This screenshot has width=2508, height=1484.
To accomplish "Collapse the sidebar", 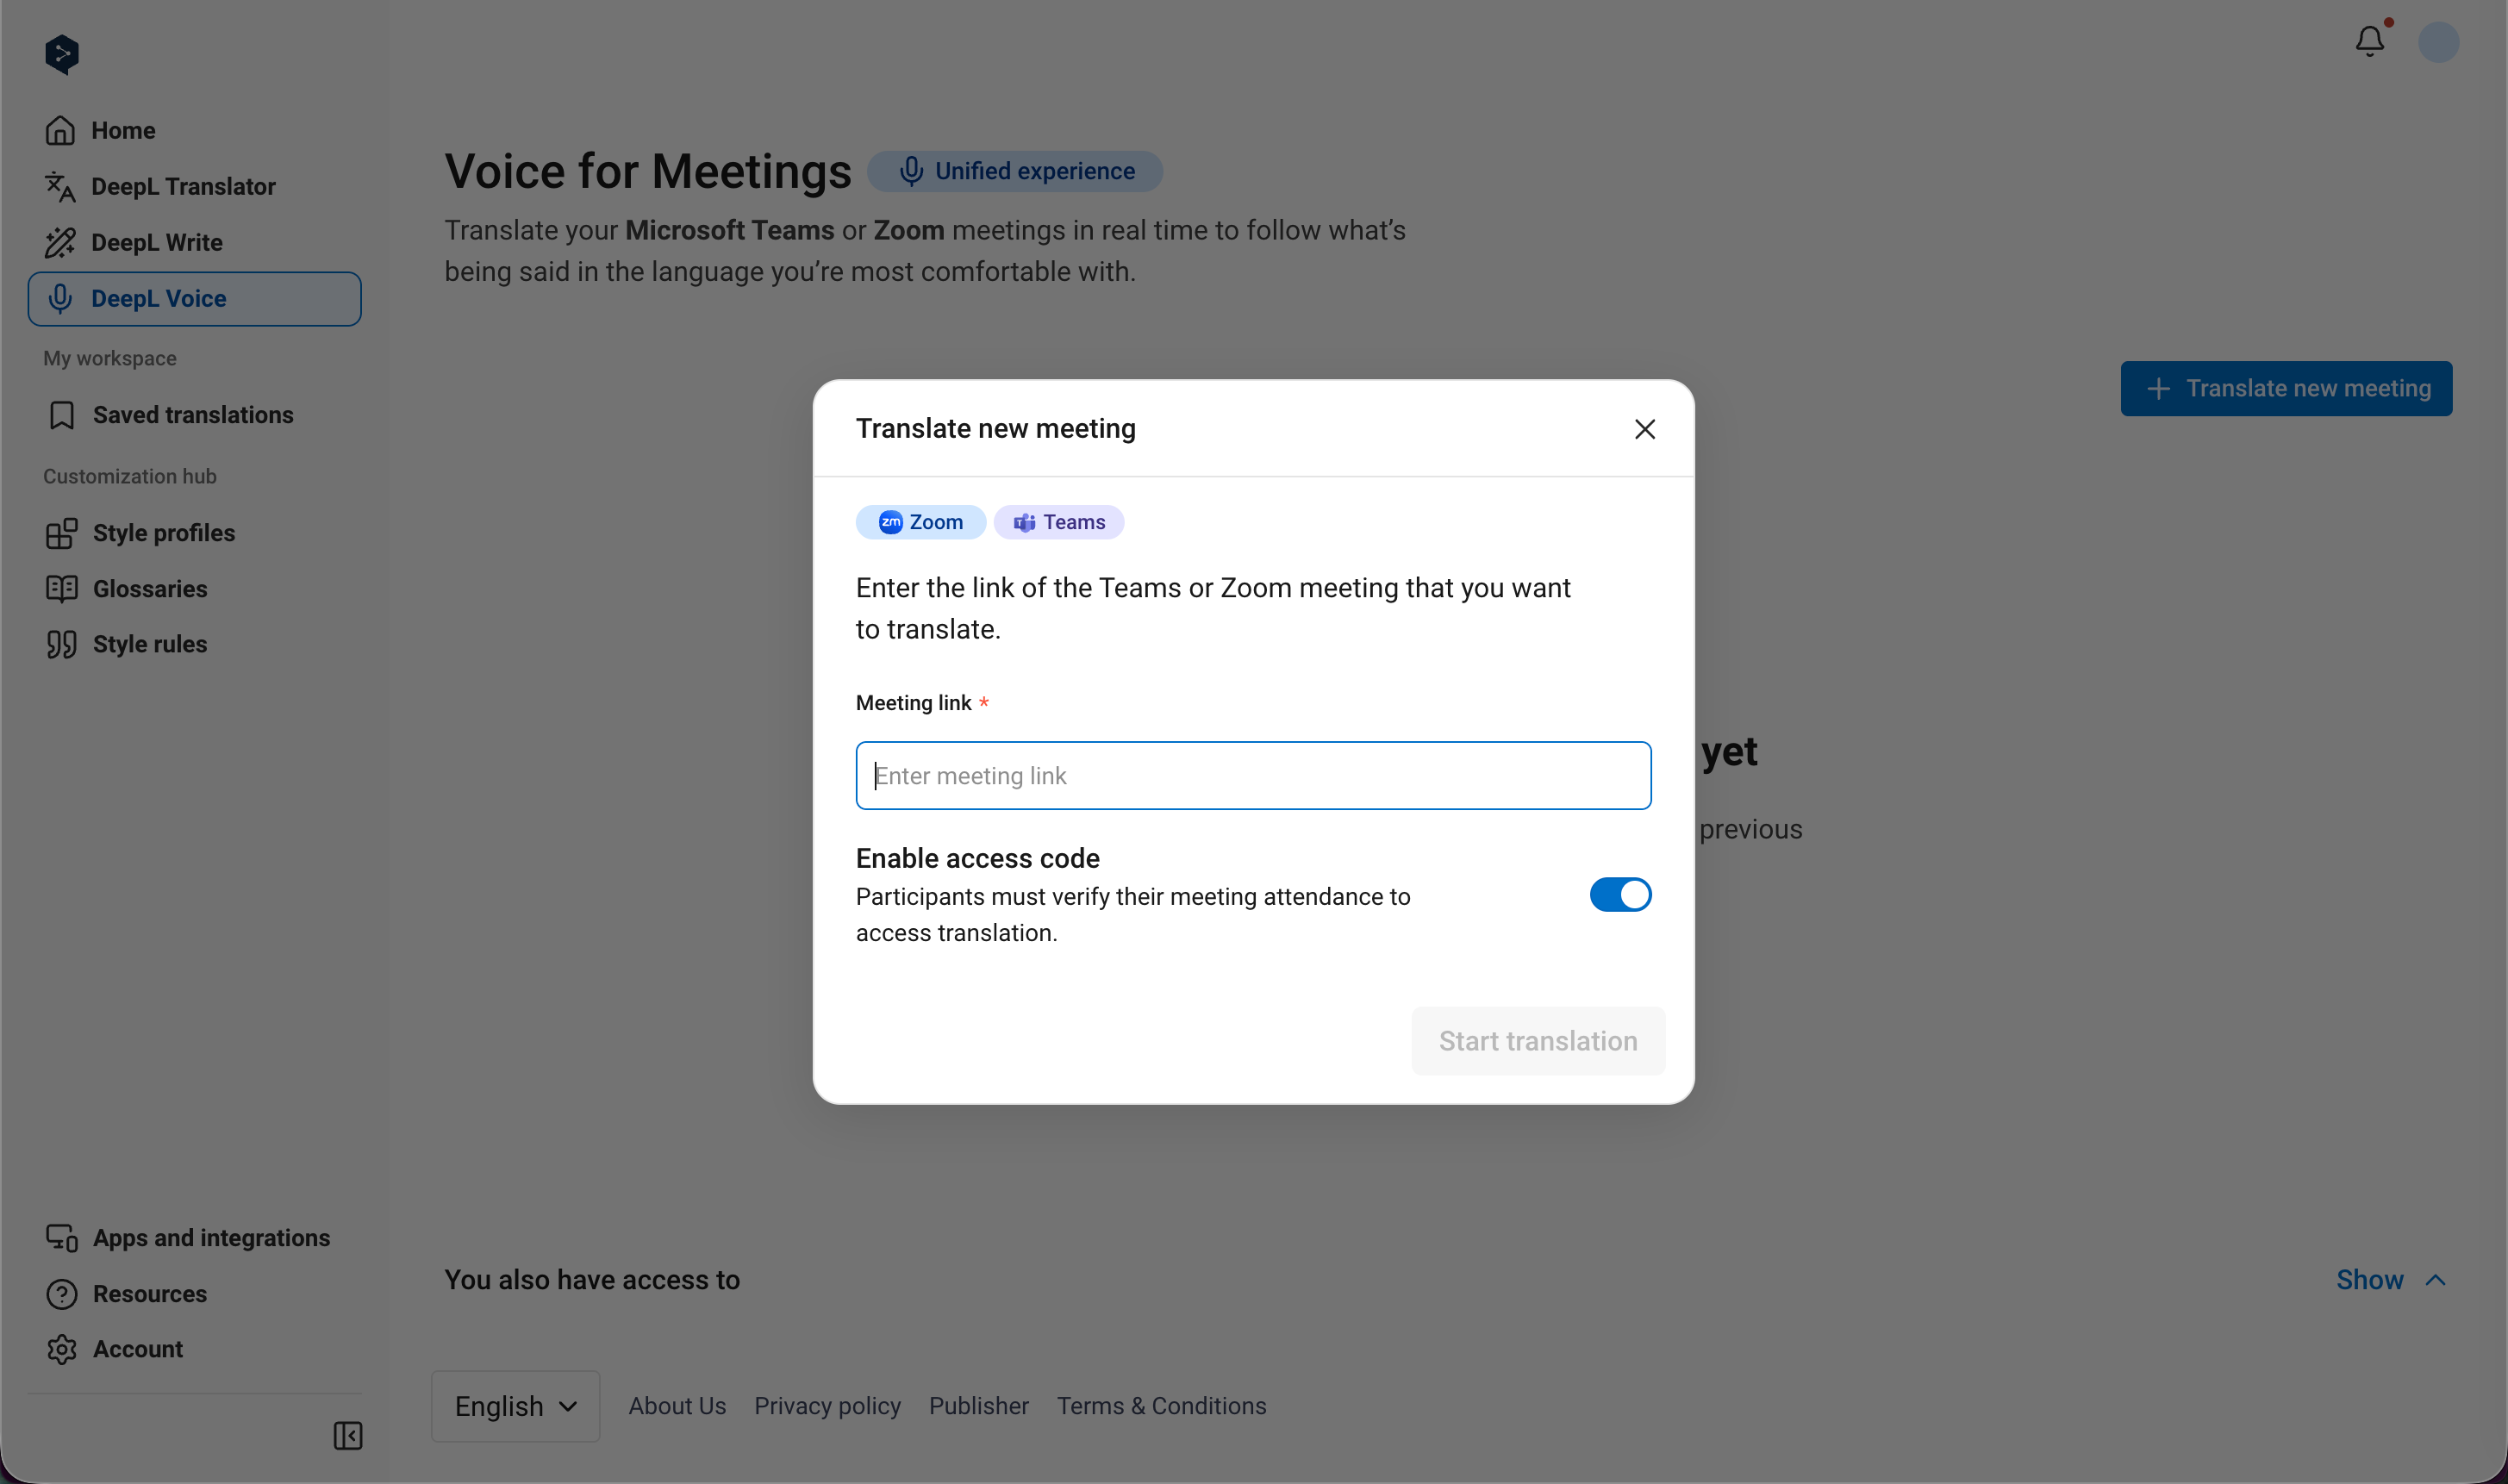I will pyautogui.click(x=347, y=1436).
